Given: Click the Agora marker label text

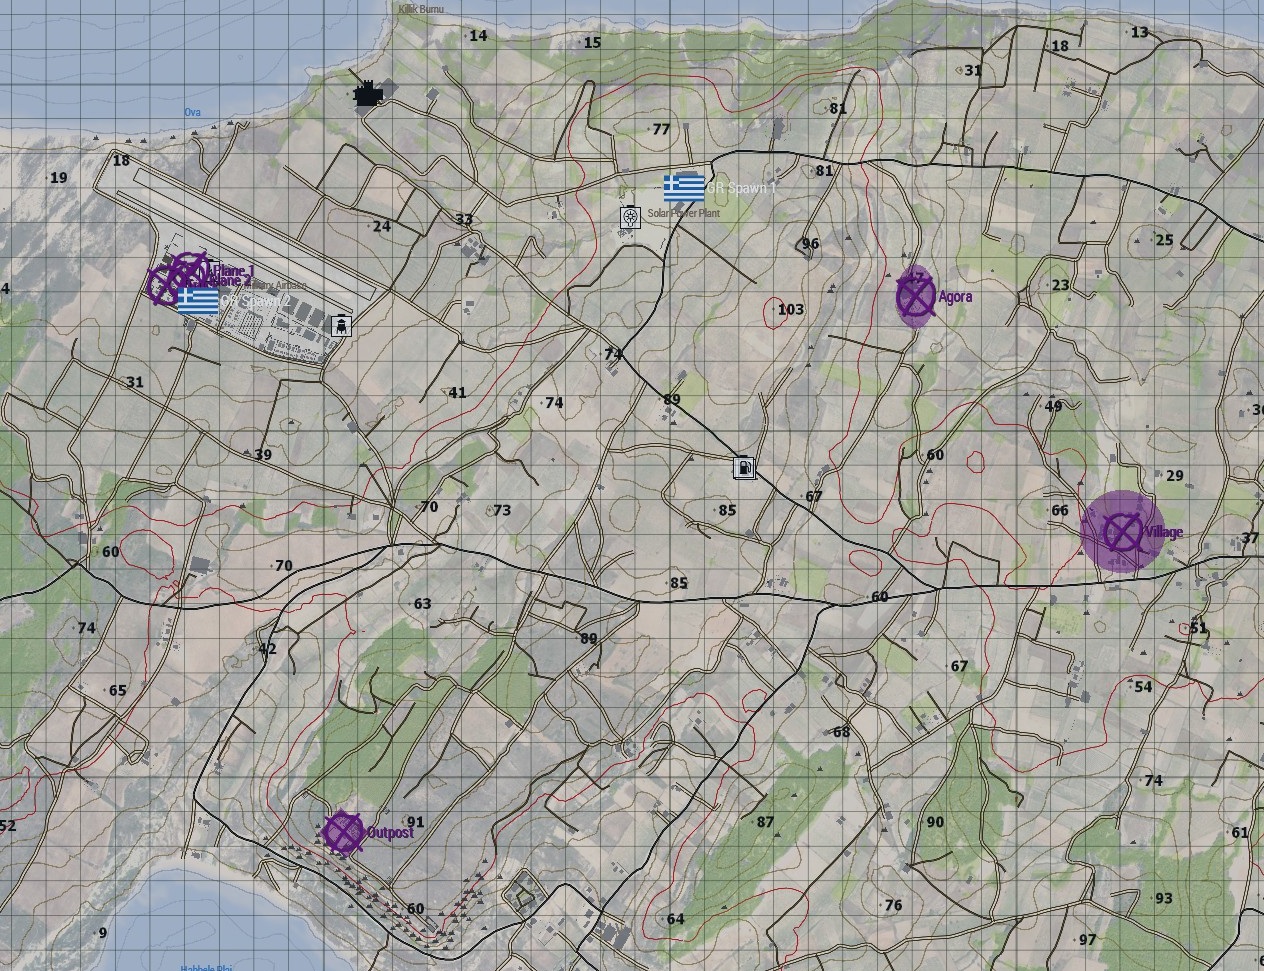Looking at the screenshot, I should click(x=955, y=296).
